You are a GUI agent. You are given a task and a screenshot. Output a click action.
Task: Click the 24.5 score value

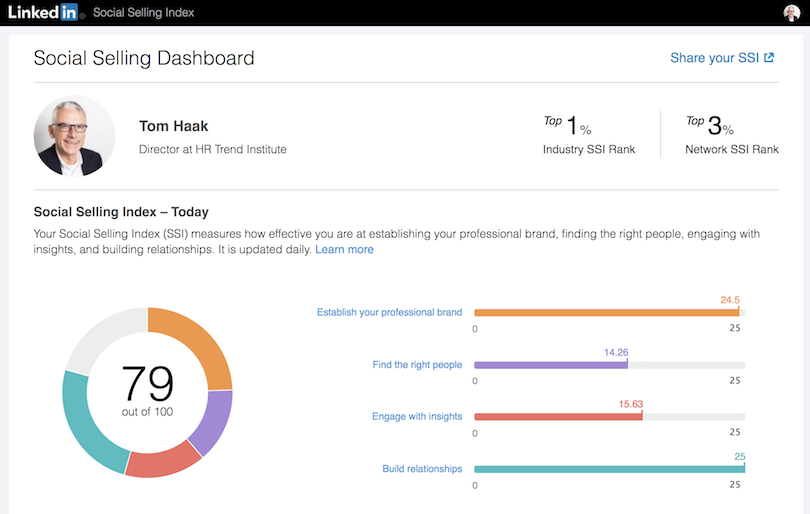click(730, 300)
